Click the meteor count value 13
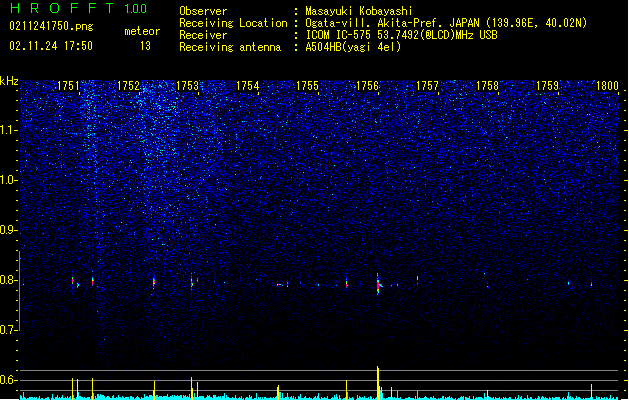 pos(145,46)
